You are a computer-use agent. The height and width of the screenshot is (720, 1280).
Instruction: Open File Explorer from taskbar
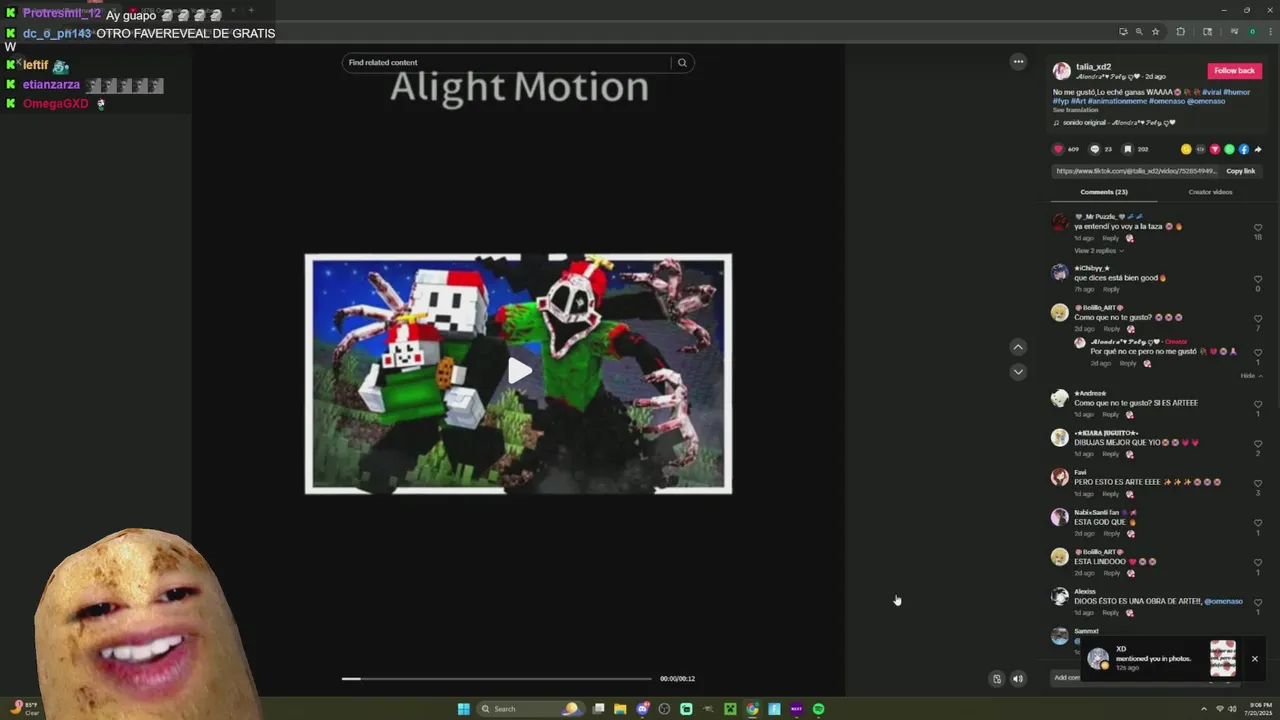[620, 709]
